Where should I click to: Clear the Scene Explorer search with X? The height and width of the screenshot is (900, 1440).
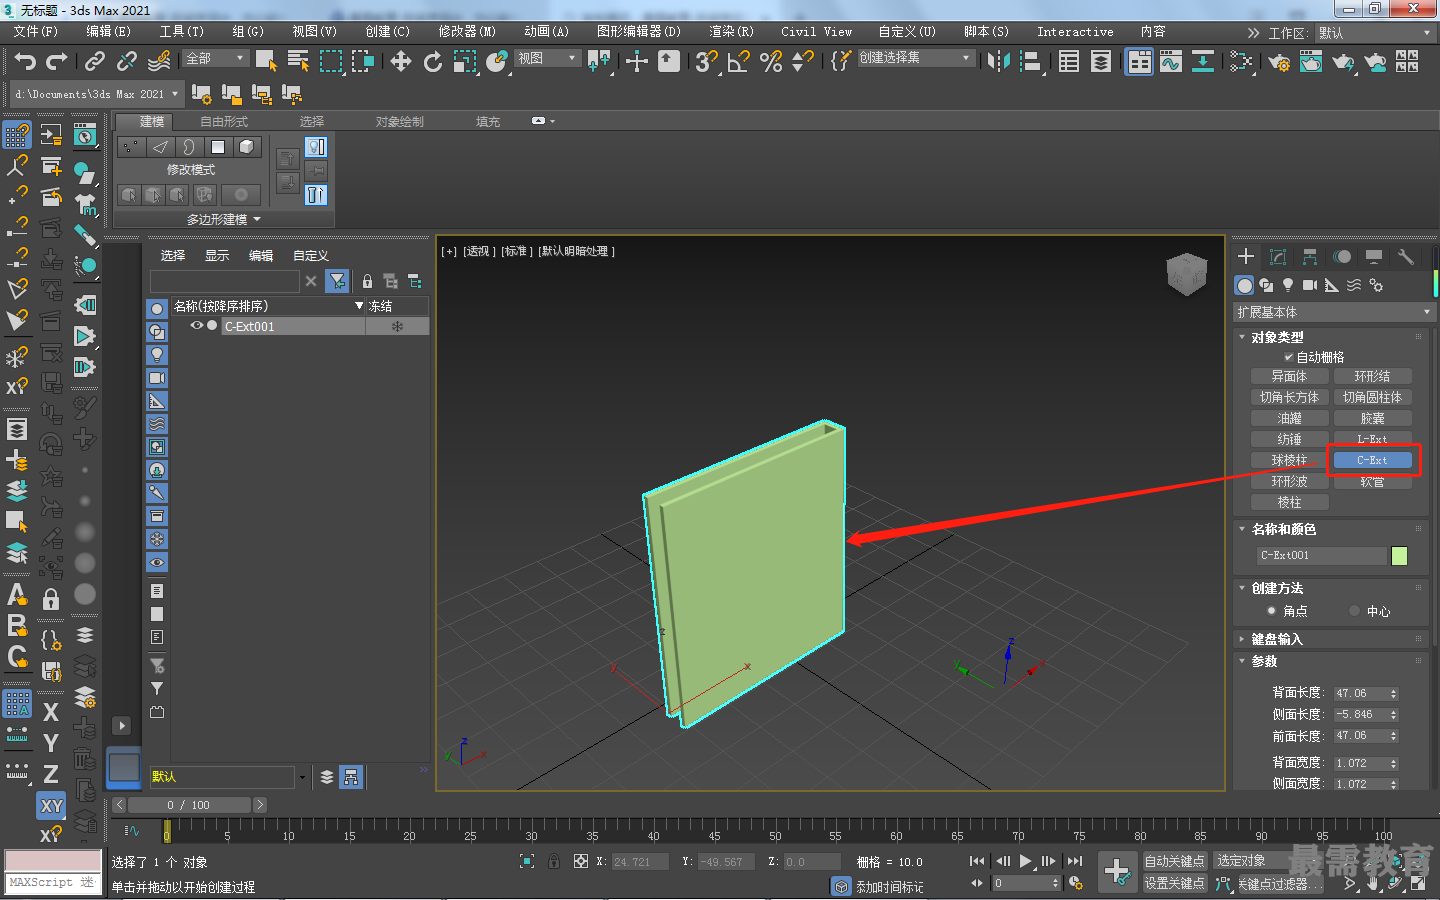click(311, 281)
